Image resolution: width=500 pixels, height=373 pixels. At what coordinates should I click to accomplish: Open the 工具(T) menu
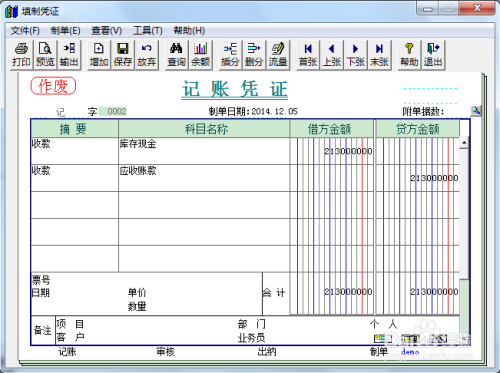click(x=148, y=31)
